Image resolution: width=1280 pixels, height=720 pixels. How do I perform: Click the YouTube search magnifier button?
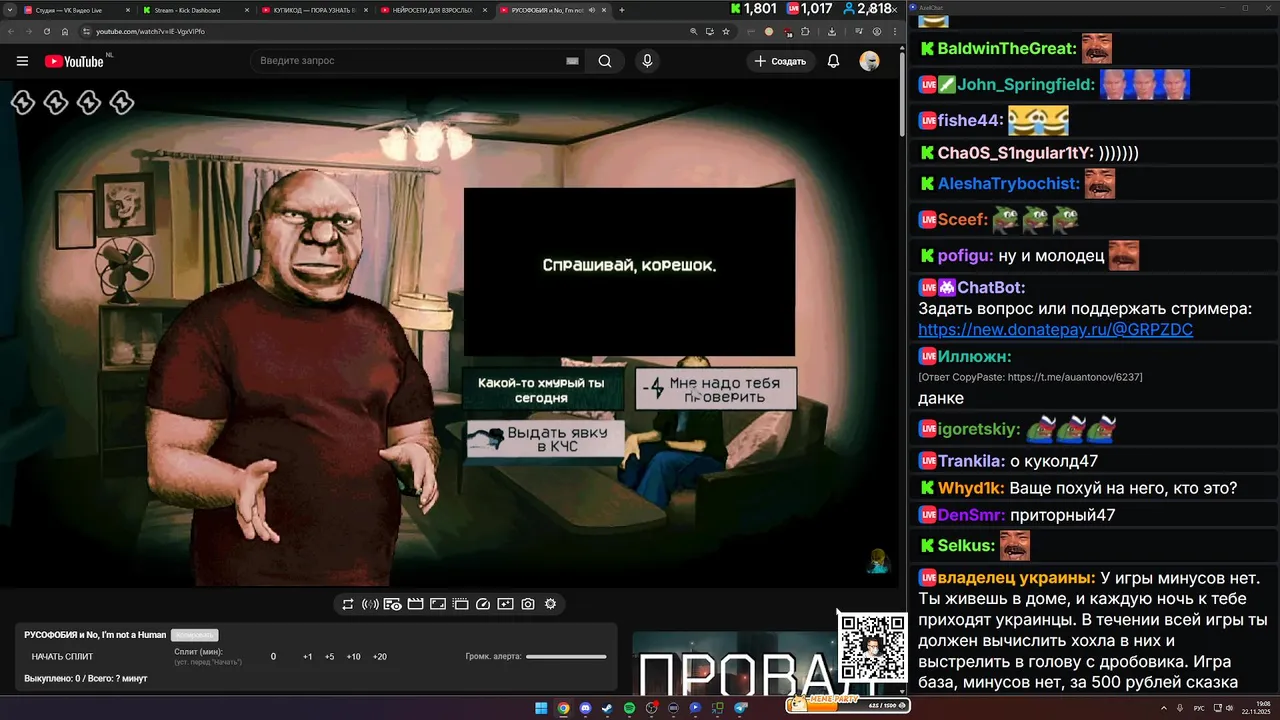coord(605,61)
